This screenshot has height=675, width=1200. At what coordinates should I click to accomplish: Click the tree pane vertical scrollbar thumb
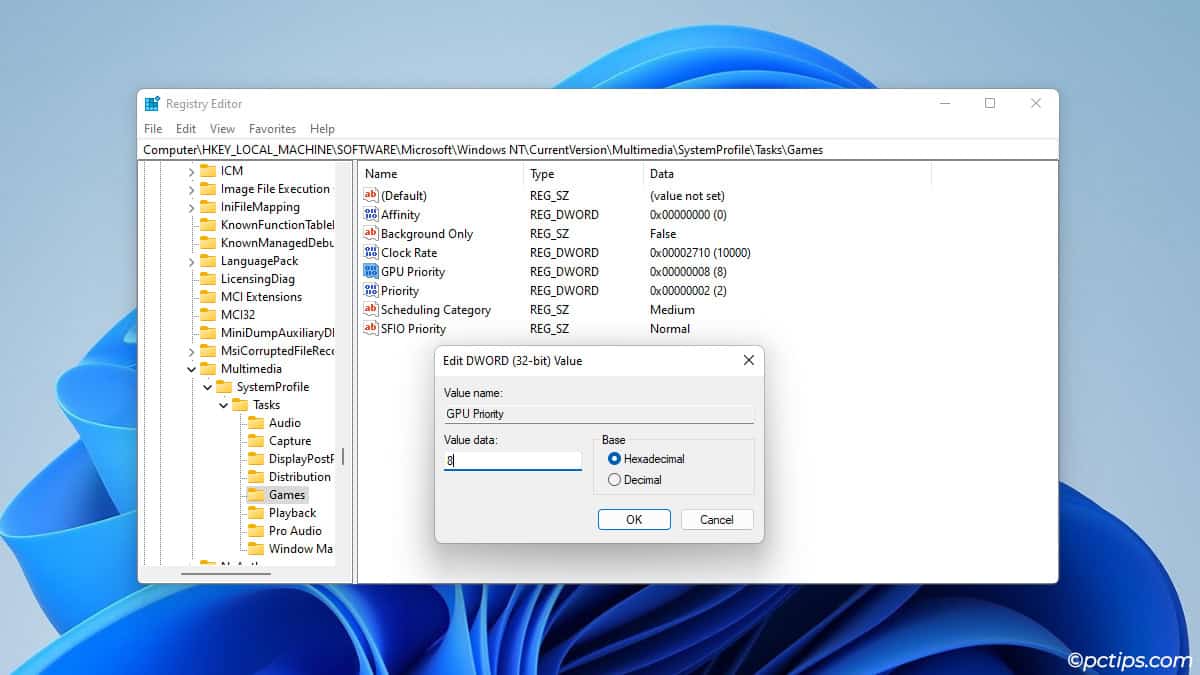(x=343, y=456)
